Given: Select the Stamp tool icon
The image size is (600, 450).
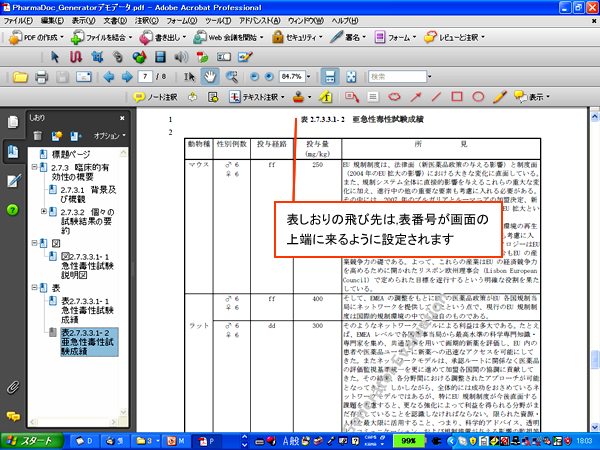Looking at the screenshot, I should pyautogui.click(x=298, y=97).
